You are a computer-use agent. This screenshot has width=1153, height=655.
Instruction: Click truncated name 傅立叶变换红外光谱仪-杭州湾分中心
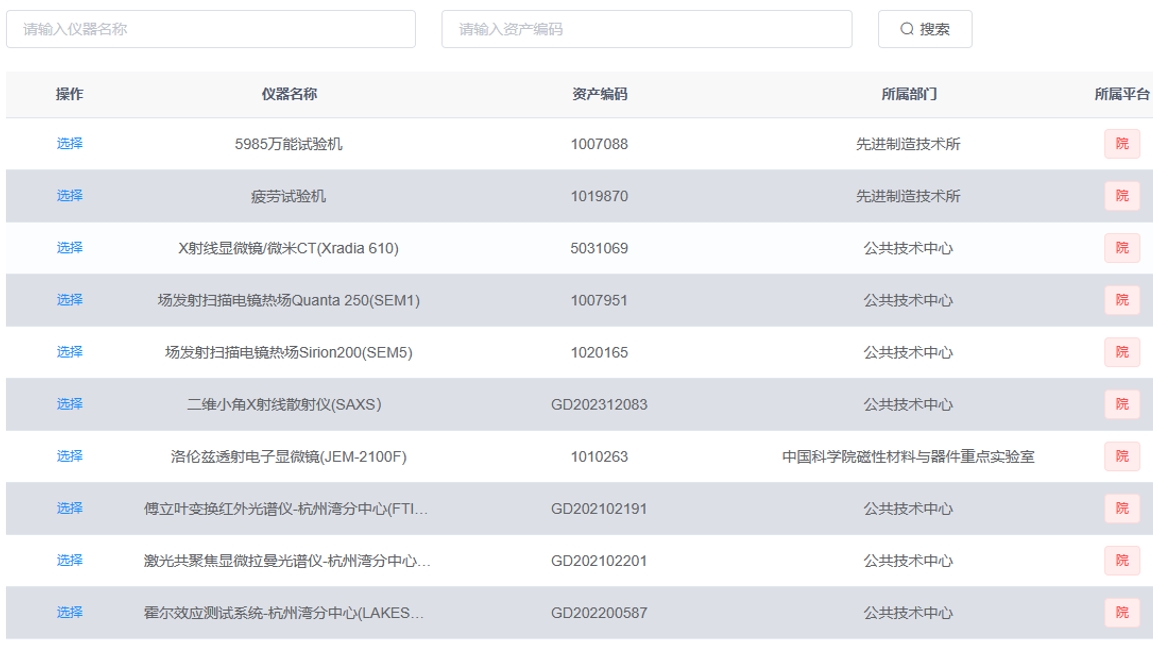pos(286,509)
